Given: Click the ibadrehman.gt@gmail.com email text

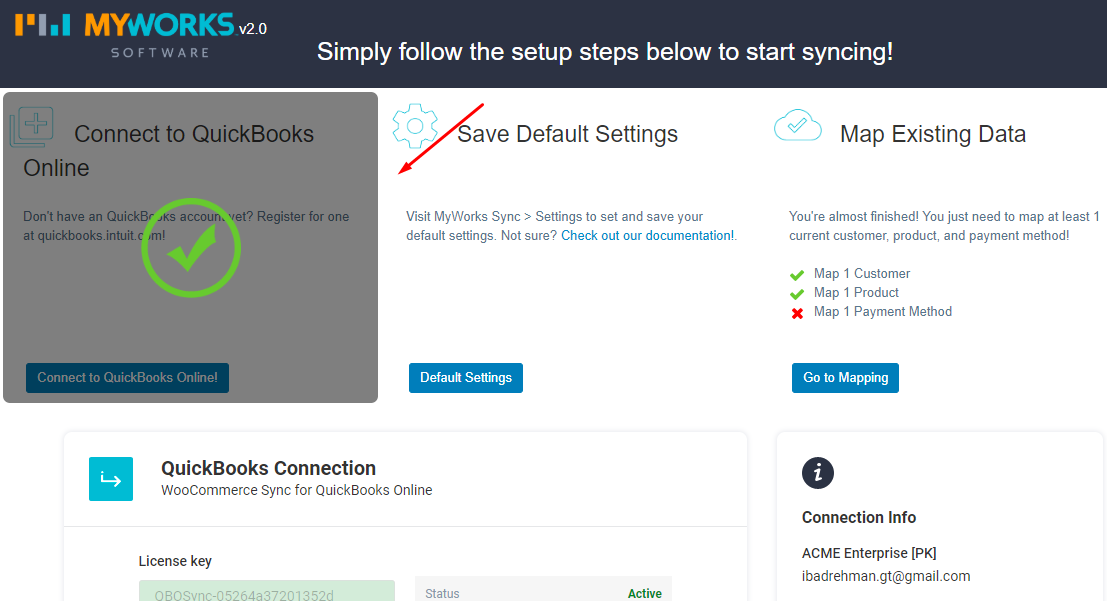Looking at the screenshot, I should pyautogui.click(x=885, y=576).
